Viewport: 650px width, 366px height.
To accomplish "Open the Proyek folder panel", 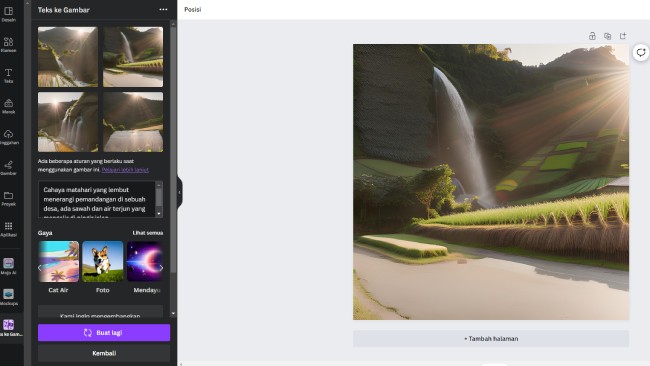I will [x=8, y=198].
